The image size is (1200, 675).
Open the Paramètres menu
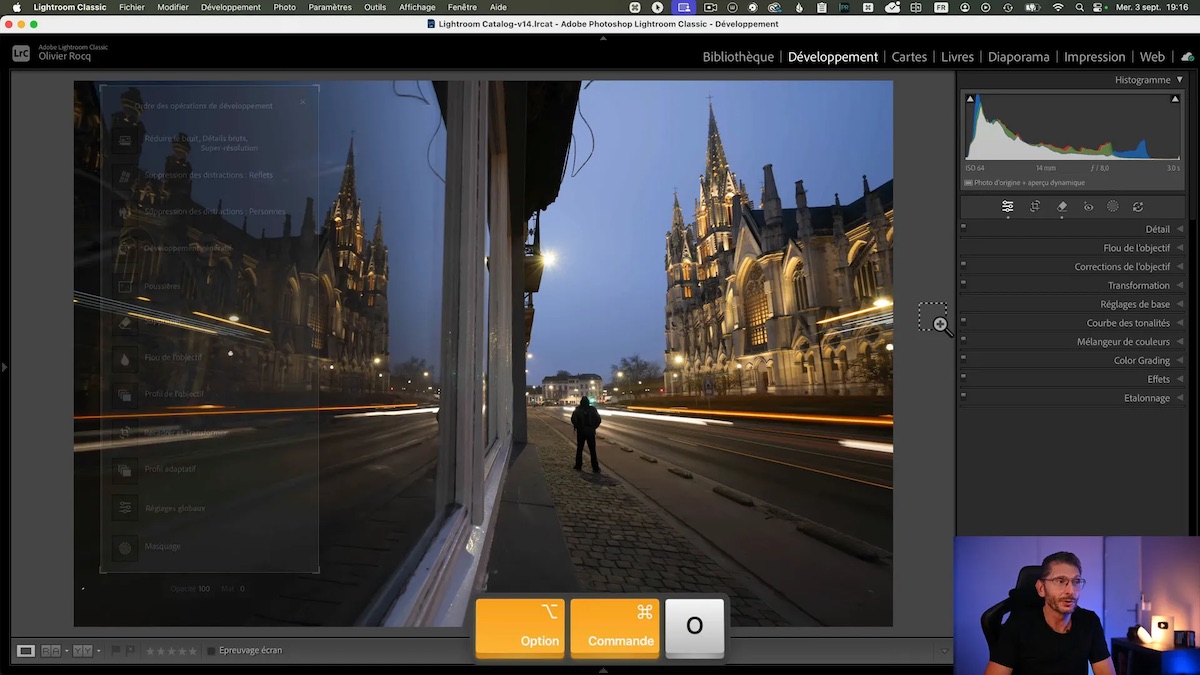pyautogui.click(x=330, y=7)
